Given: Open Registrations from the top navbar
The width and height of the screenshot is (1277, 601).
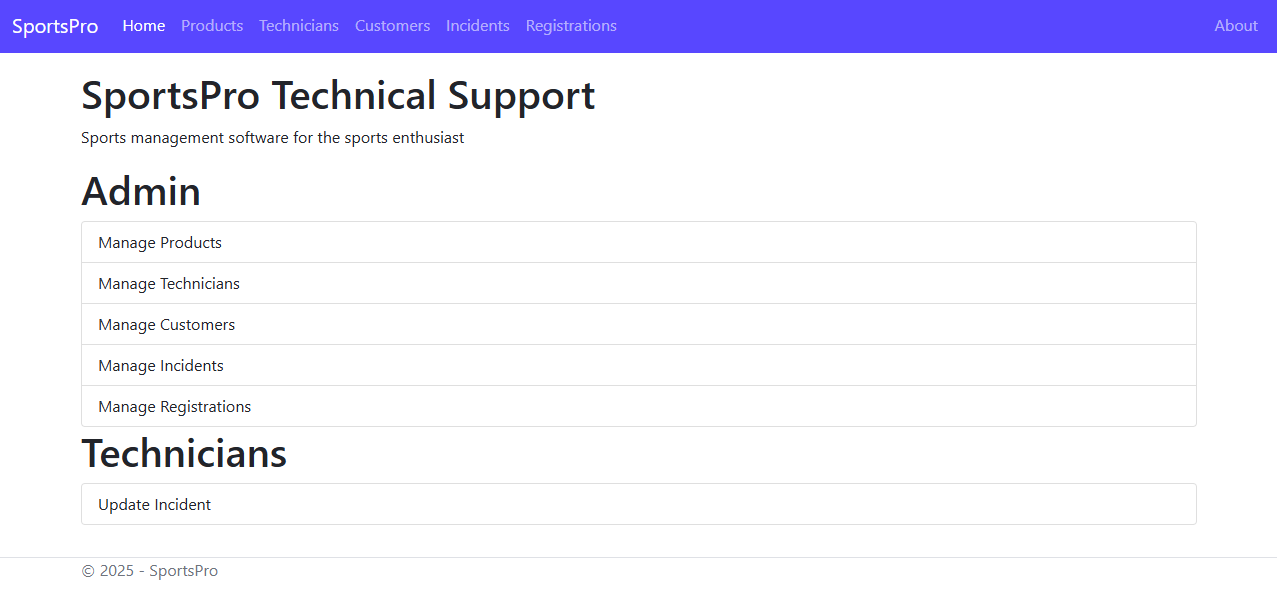Looking at the screenshot, I should pos(571,26).
